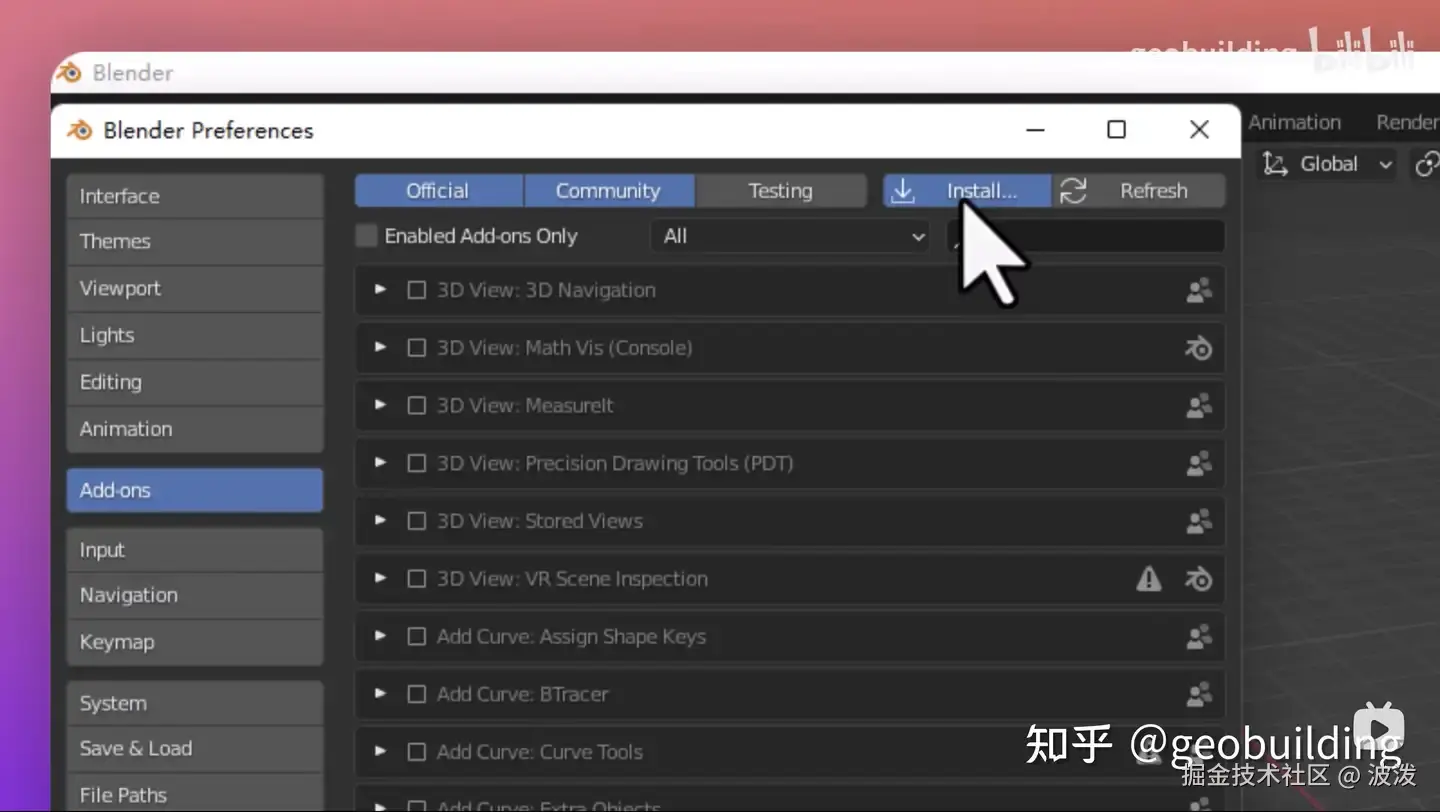The height and width of the screenshot is (812, 1440).
Task: Expand the VR Scene Inspection details
Action: (380, 578)
